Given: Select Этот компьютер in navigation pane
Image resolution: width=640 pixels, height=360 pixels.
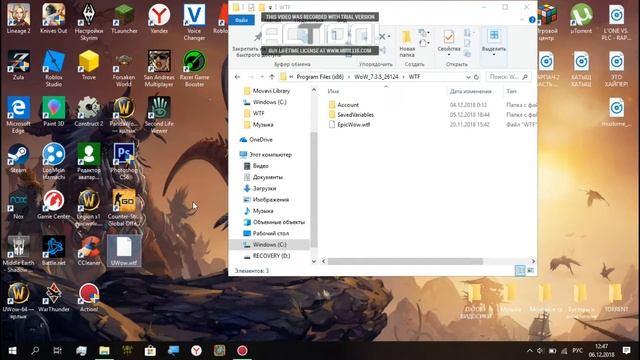Looking at the screenshot, I should [270, 155].
